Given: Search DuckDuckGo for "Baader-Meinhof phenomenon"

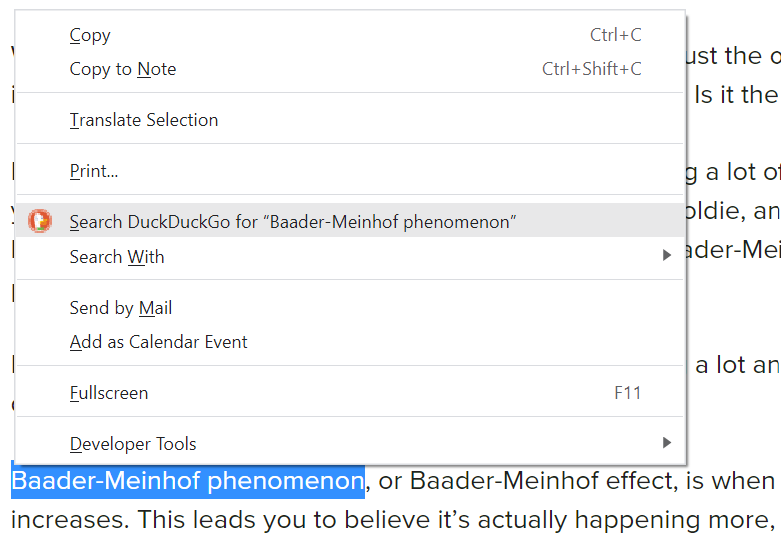Looking at the screenshot, I should pos(350,221).
